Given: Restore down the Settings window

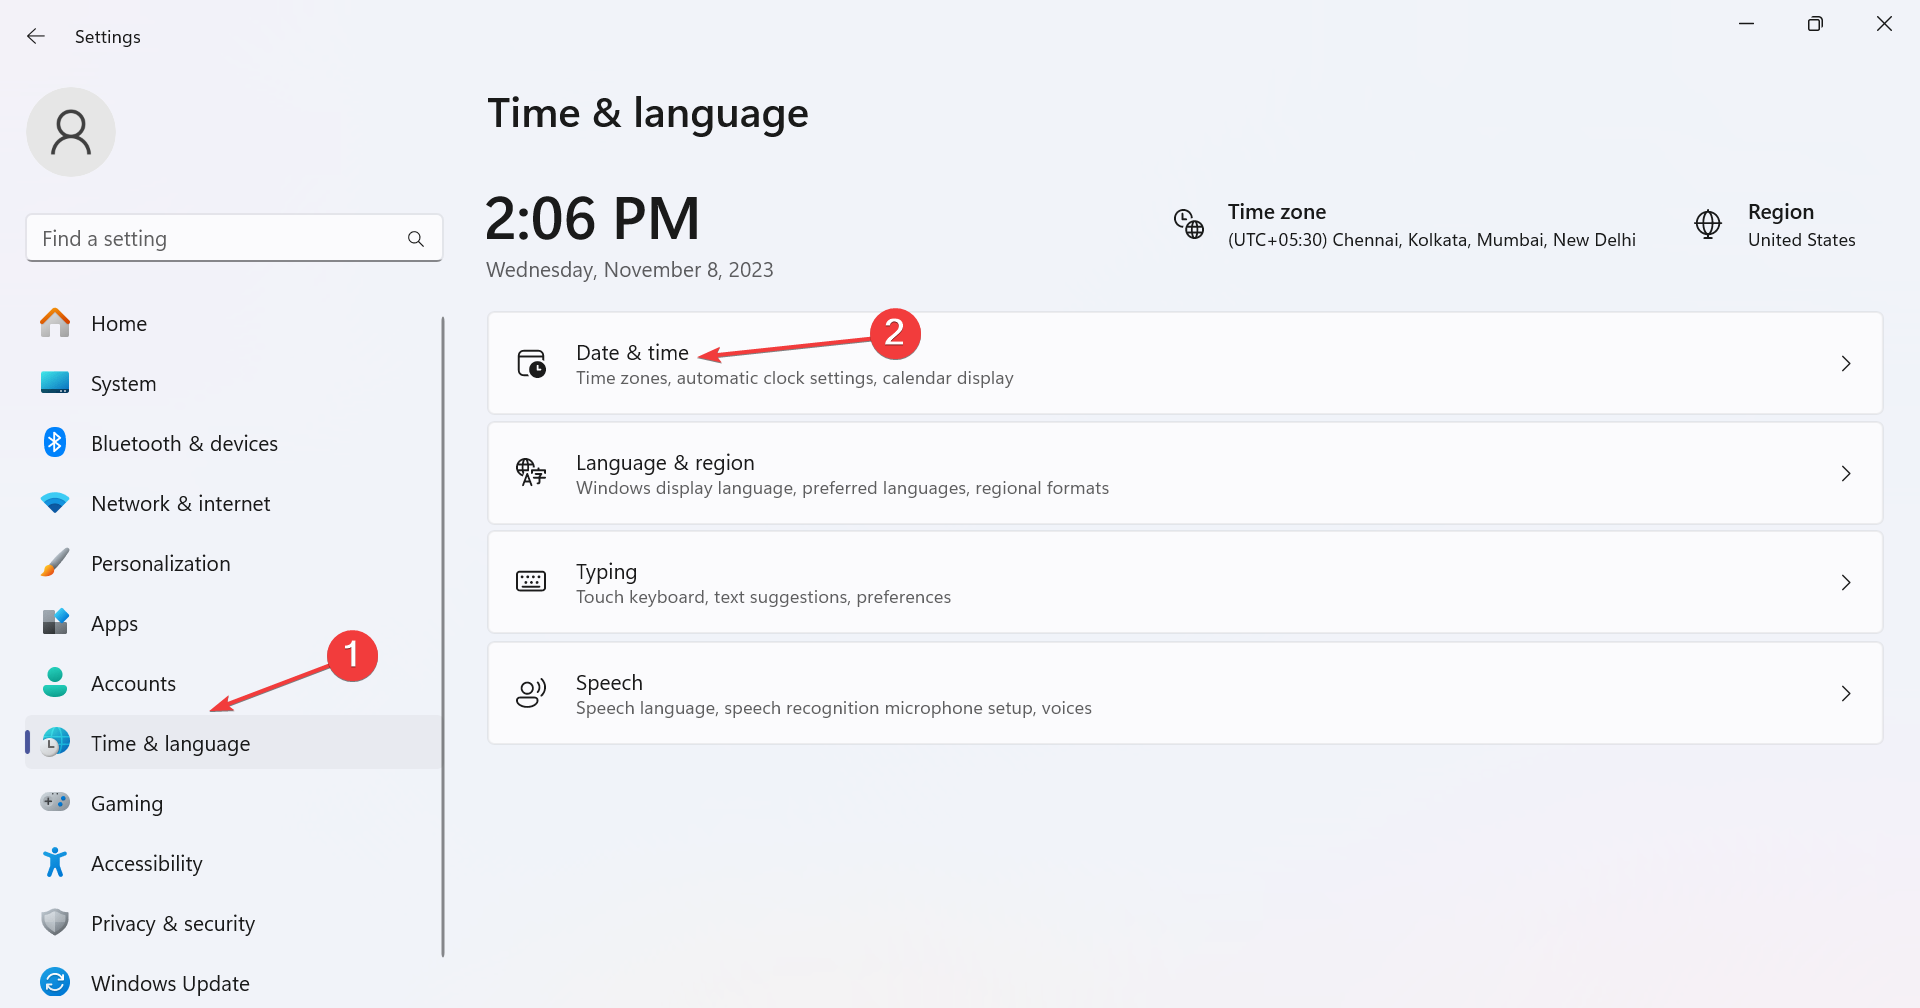Looking at the screenshot, I should pyautogui.click(x=1815, y=23).
